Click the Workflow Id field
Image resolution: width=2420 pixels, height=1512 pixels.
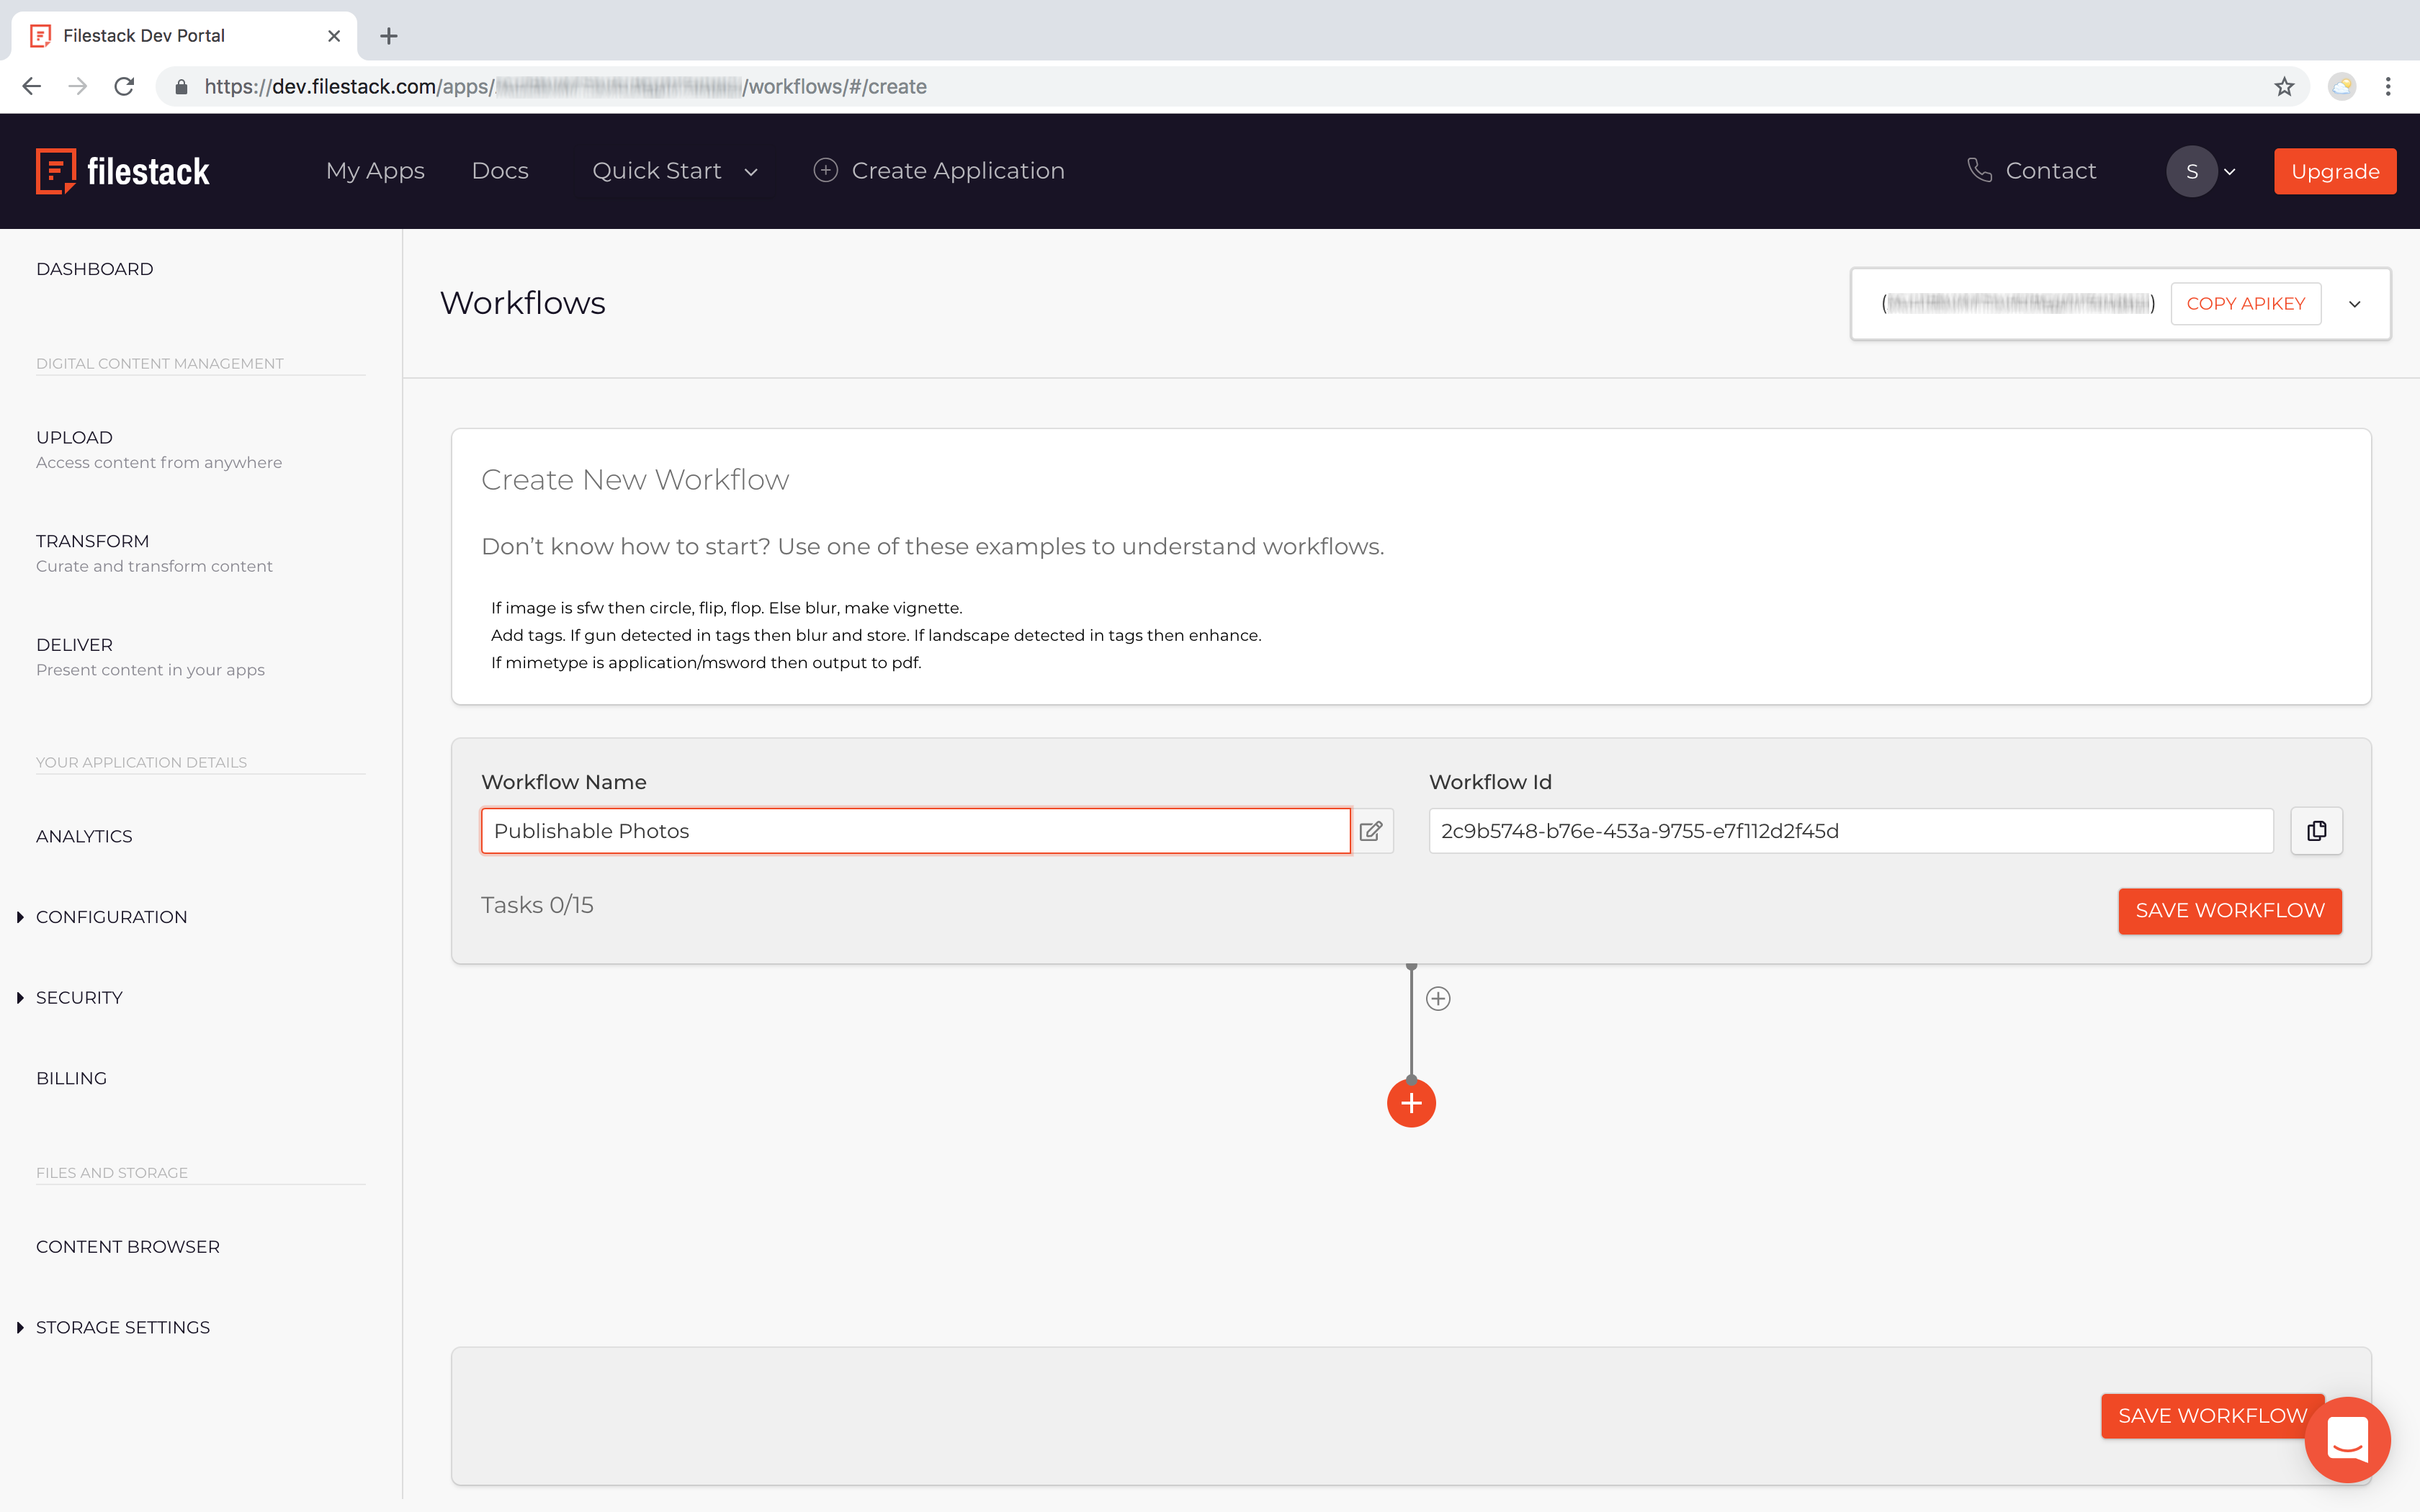point(1850,831)
